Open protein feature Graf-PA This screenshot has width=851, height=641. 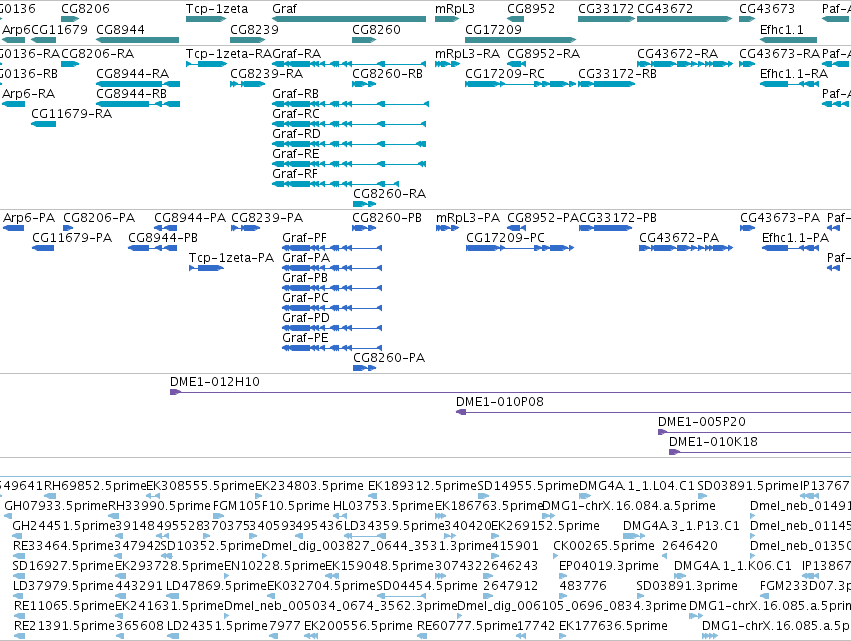point(332,268)
